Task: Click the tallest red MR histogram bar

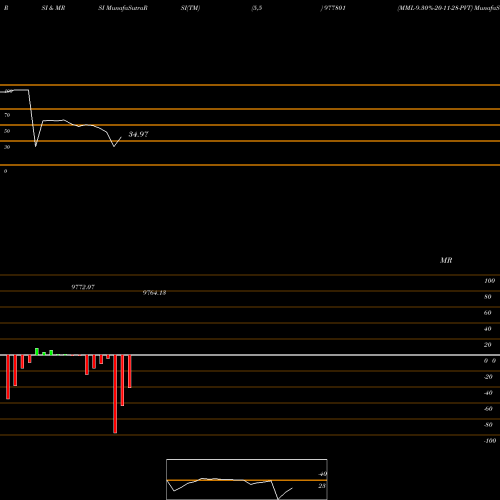Action: click(115, 394)
